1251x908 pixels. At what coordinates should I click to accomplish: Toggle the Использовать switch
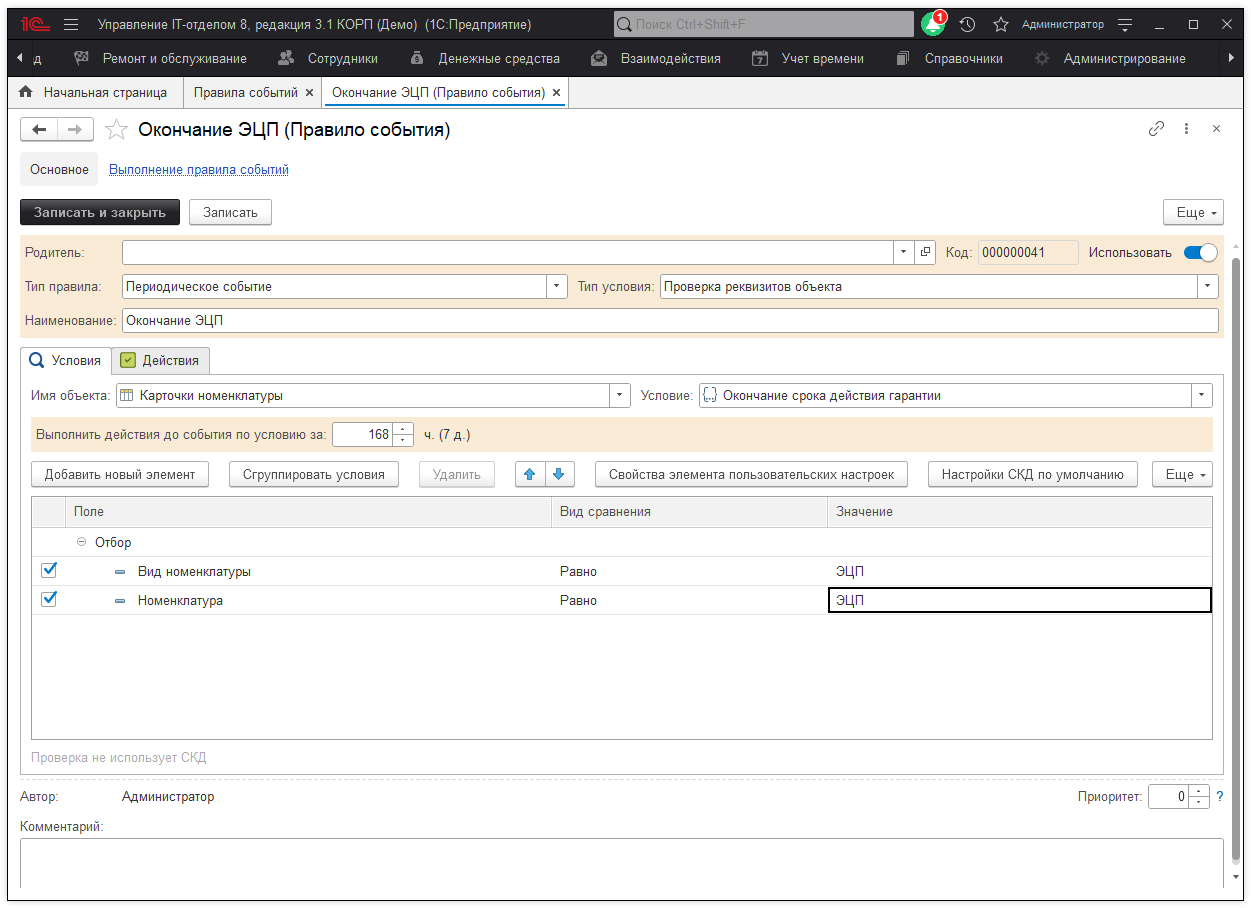[1200, 253]
